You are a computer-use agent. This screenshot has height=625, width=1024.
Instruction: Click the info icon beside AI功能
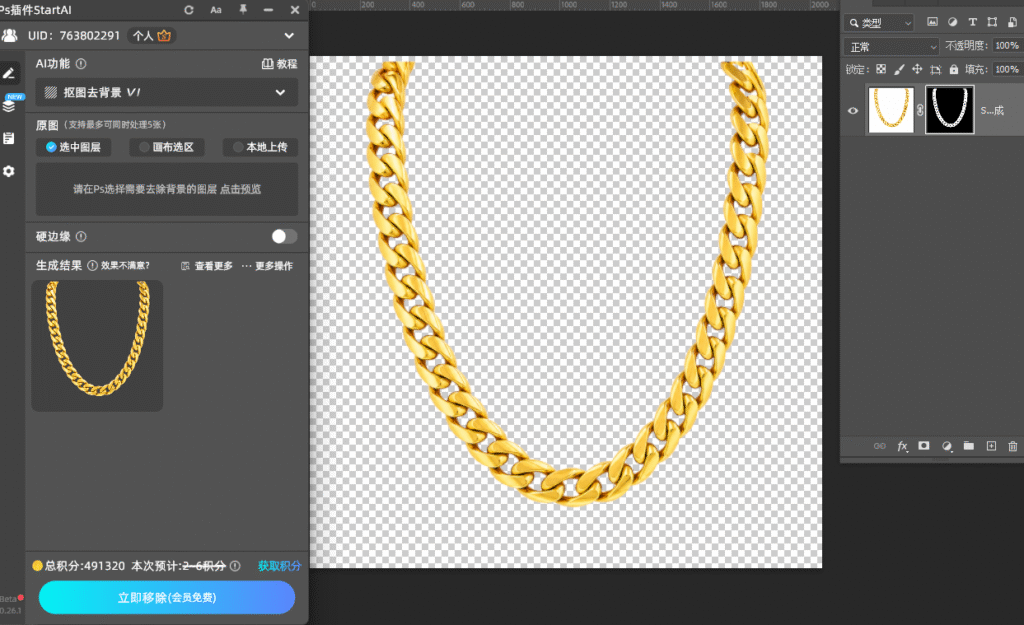tap(81, 64)
